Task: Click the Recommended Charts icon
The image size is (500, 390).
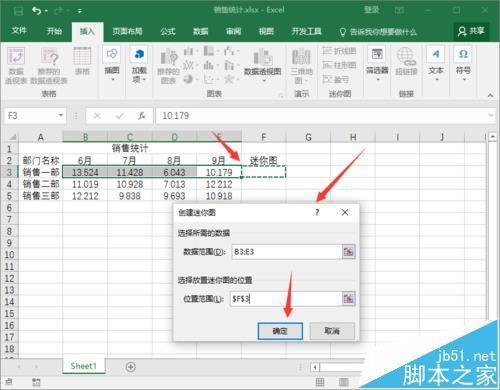Action: point(169,57)
